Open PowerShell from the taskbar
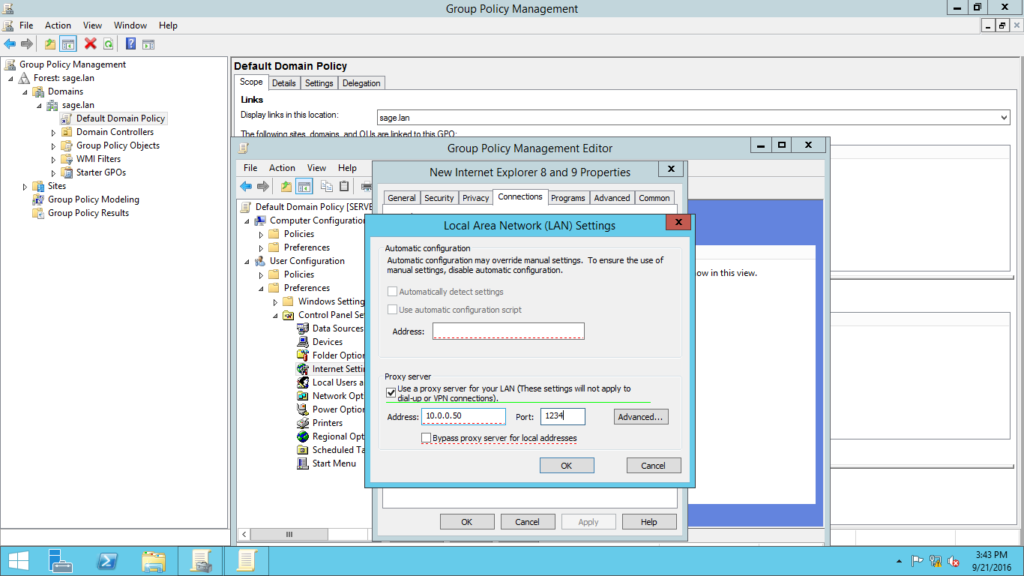 tap(105, 559)
